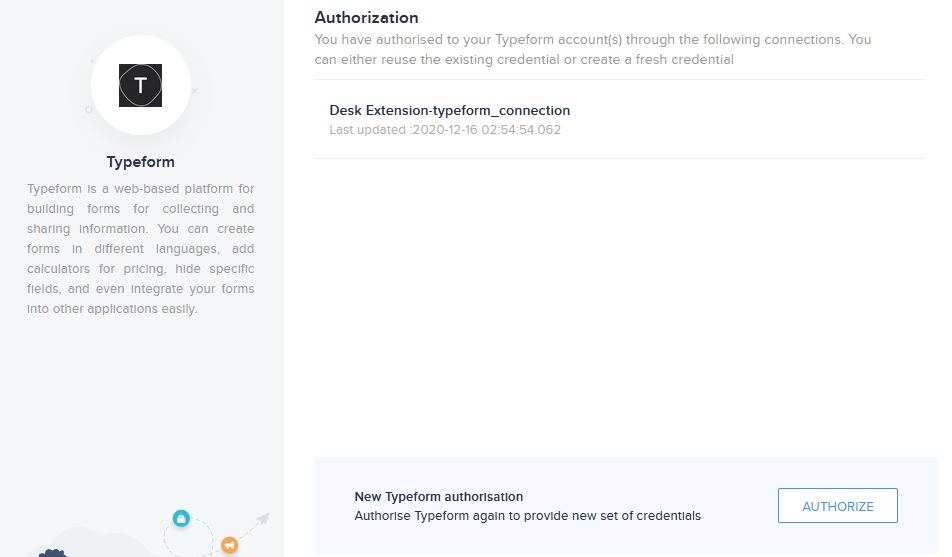This screenshot has height=557, width=952.
Task: Click the Typeform logo icon
Action: coord(140,86)
